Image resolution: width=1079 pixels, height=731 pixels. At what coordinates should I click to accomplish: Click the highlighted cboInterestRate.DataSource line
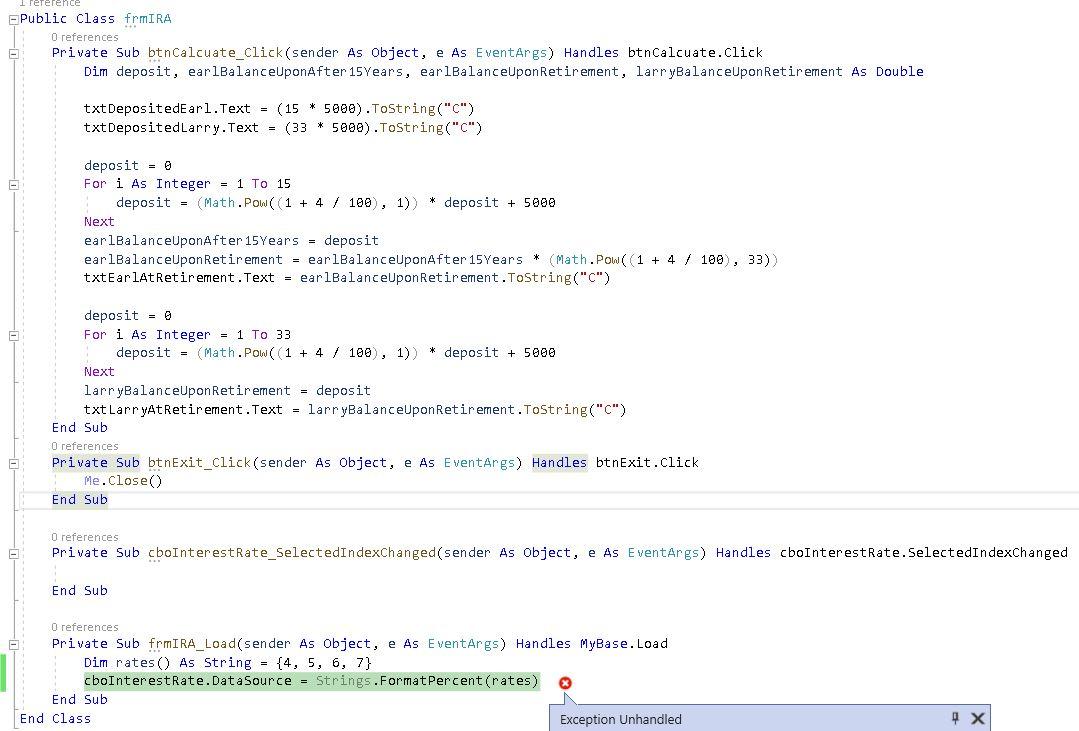point(311,680)
